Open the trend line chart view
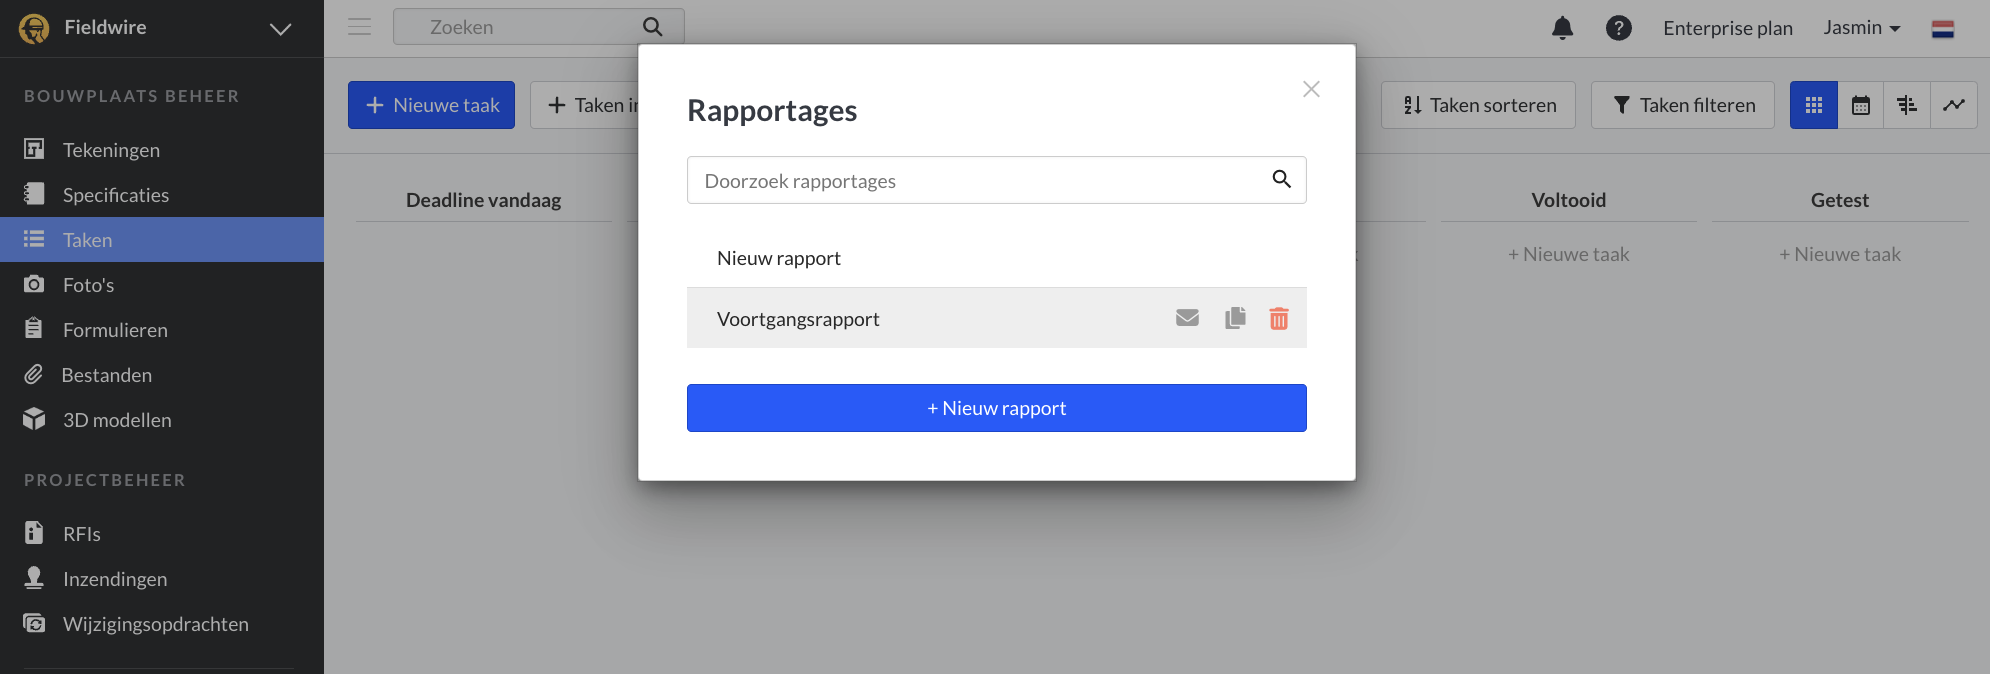The image size is (1990, 674). tap(1954, 105)
